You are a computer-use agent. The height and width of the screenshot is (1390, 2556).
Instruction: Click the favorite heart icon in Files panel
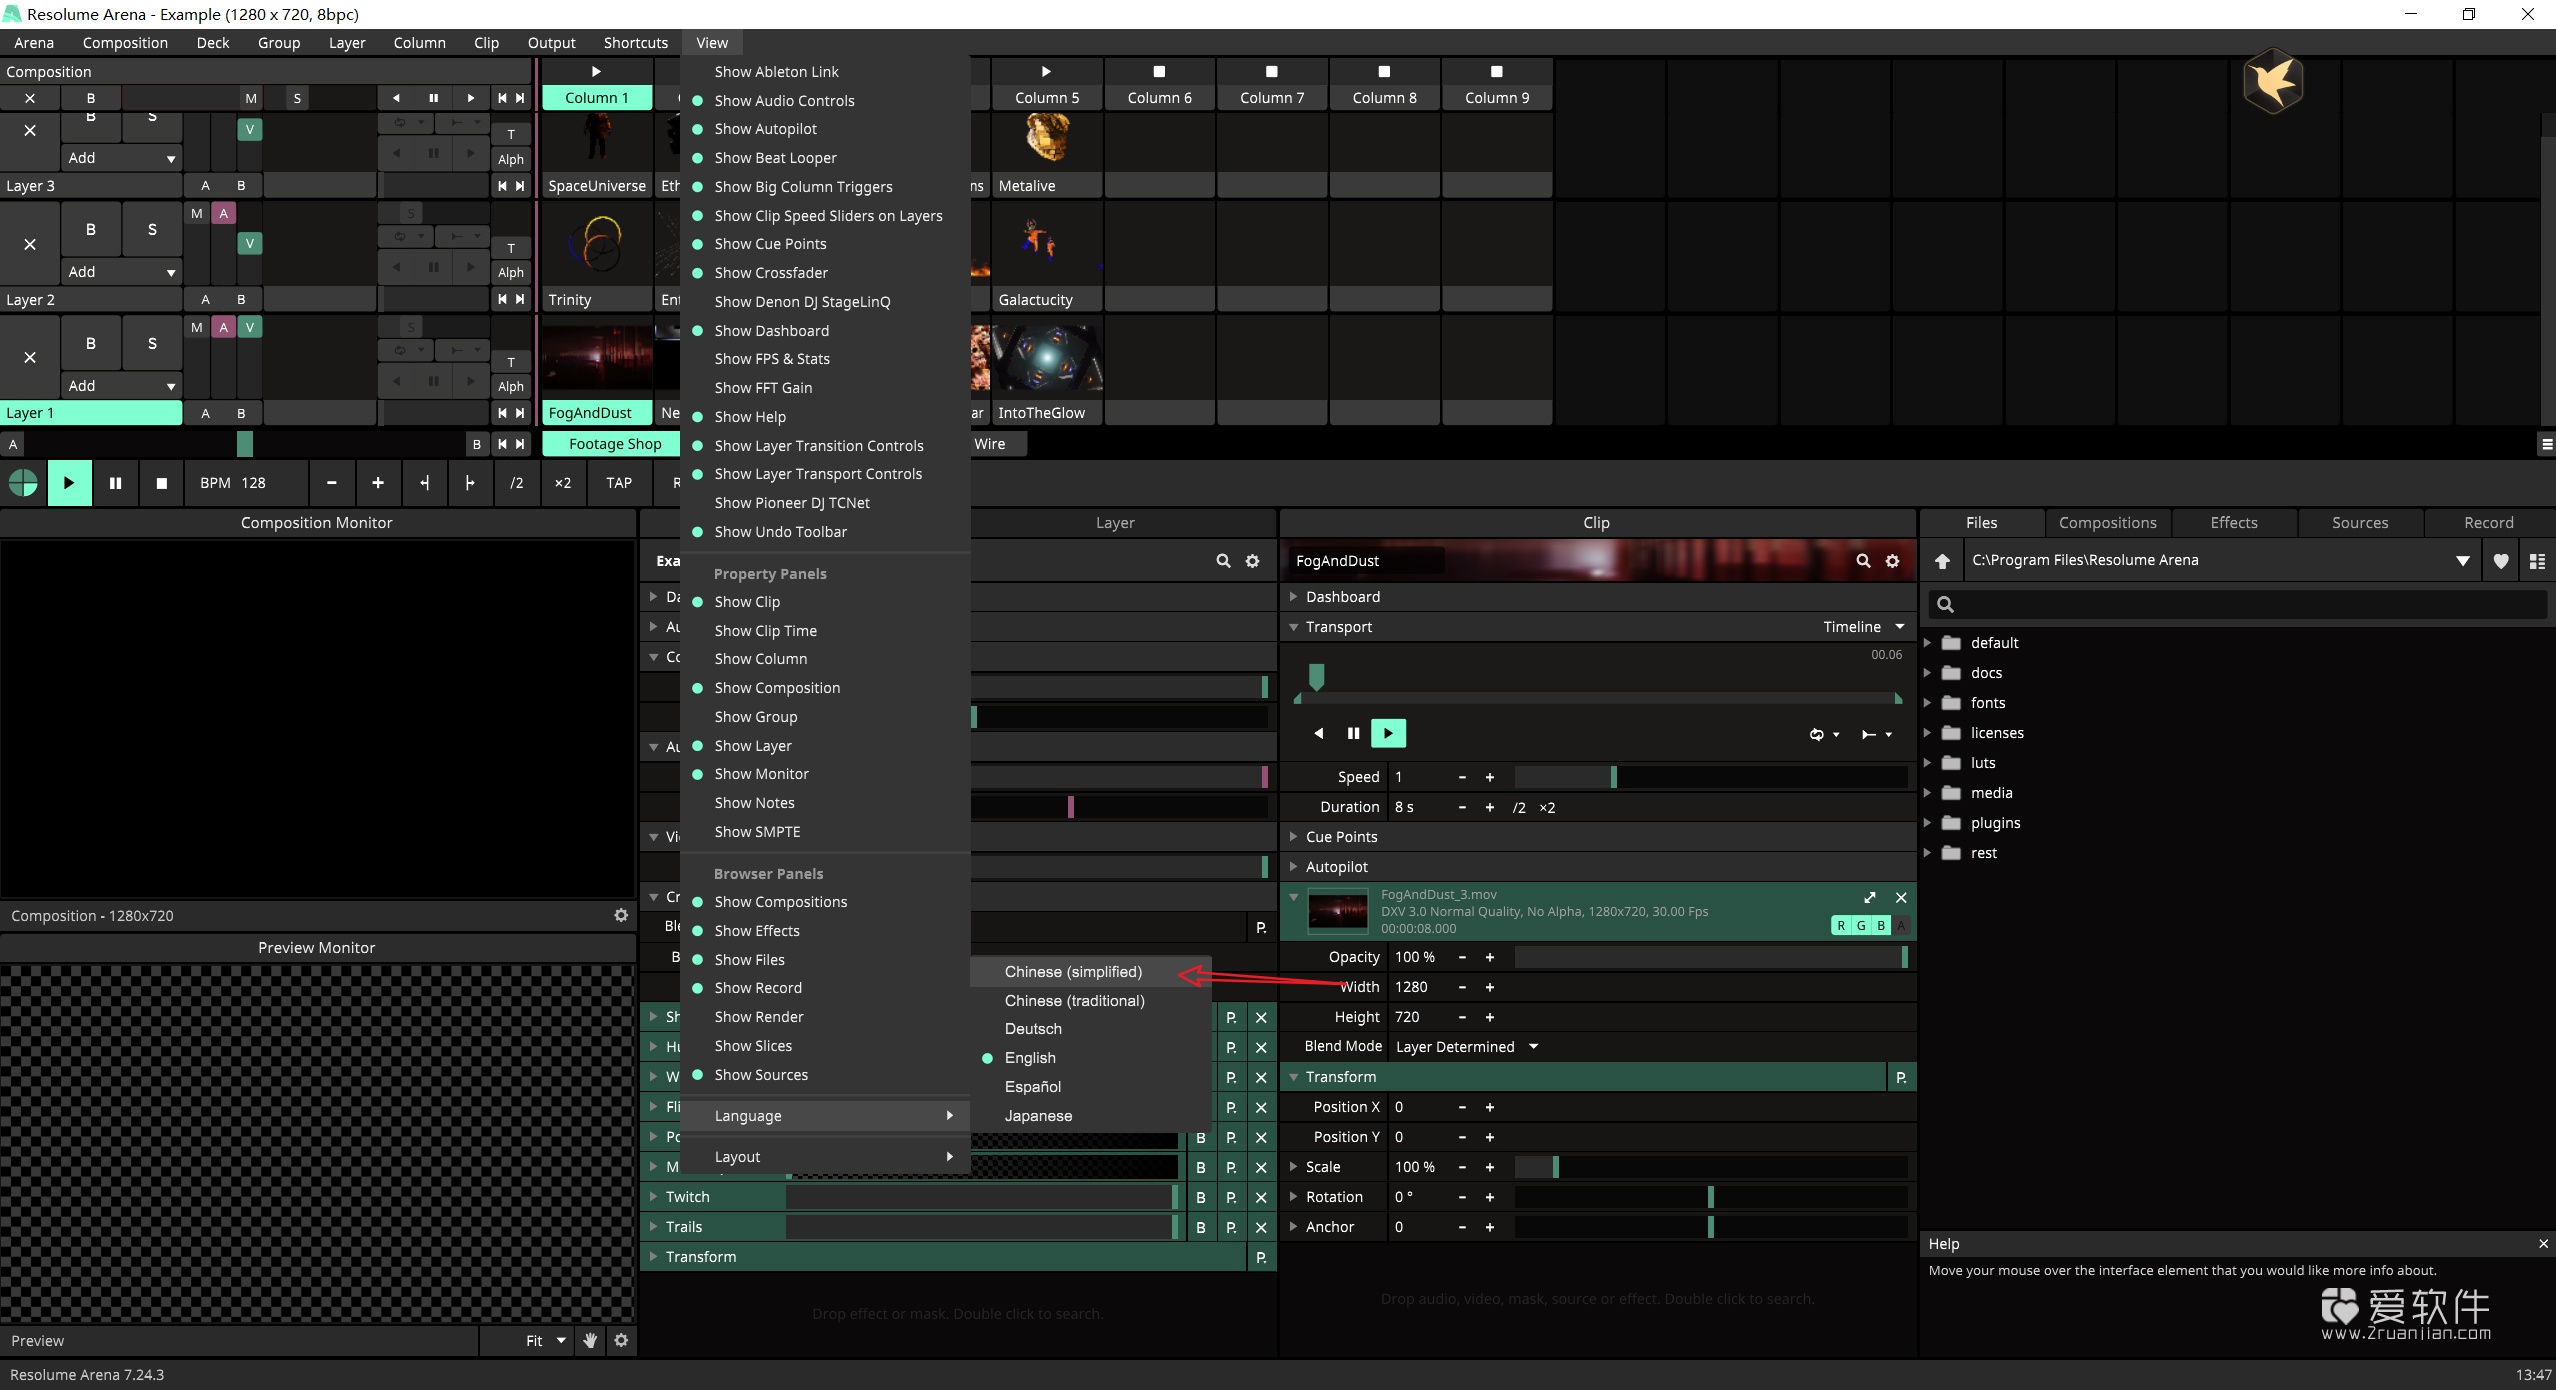coord(2501,561)
